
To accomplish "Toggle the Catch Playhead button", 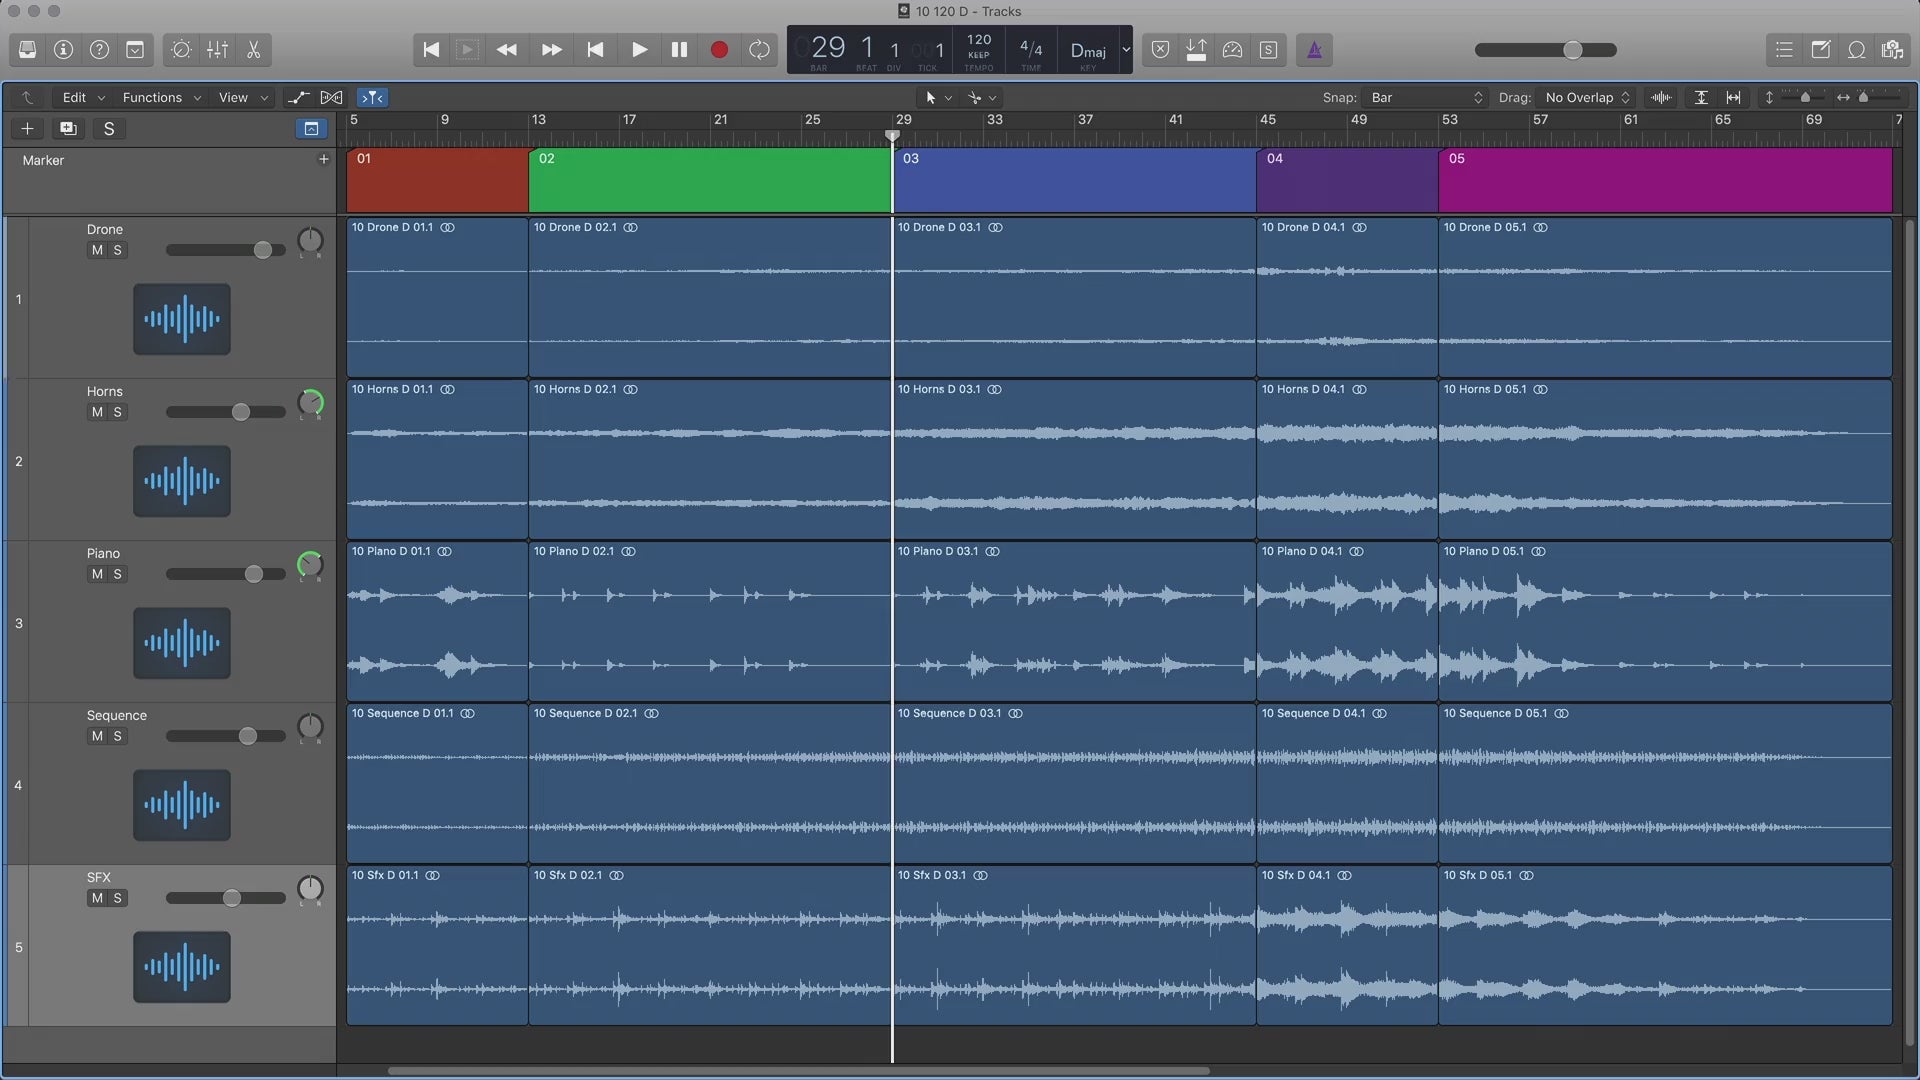I will (x=372, y=97).
